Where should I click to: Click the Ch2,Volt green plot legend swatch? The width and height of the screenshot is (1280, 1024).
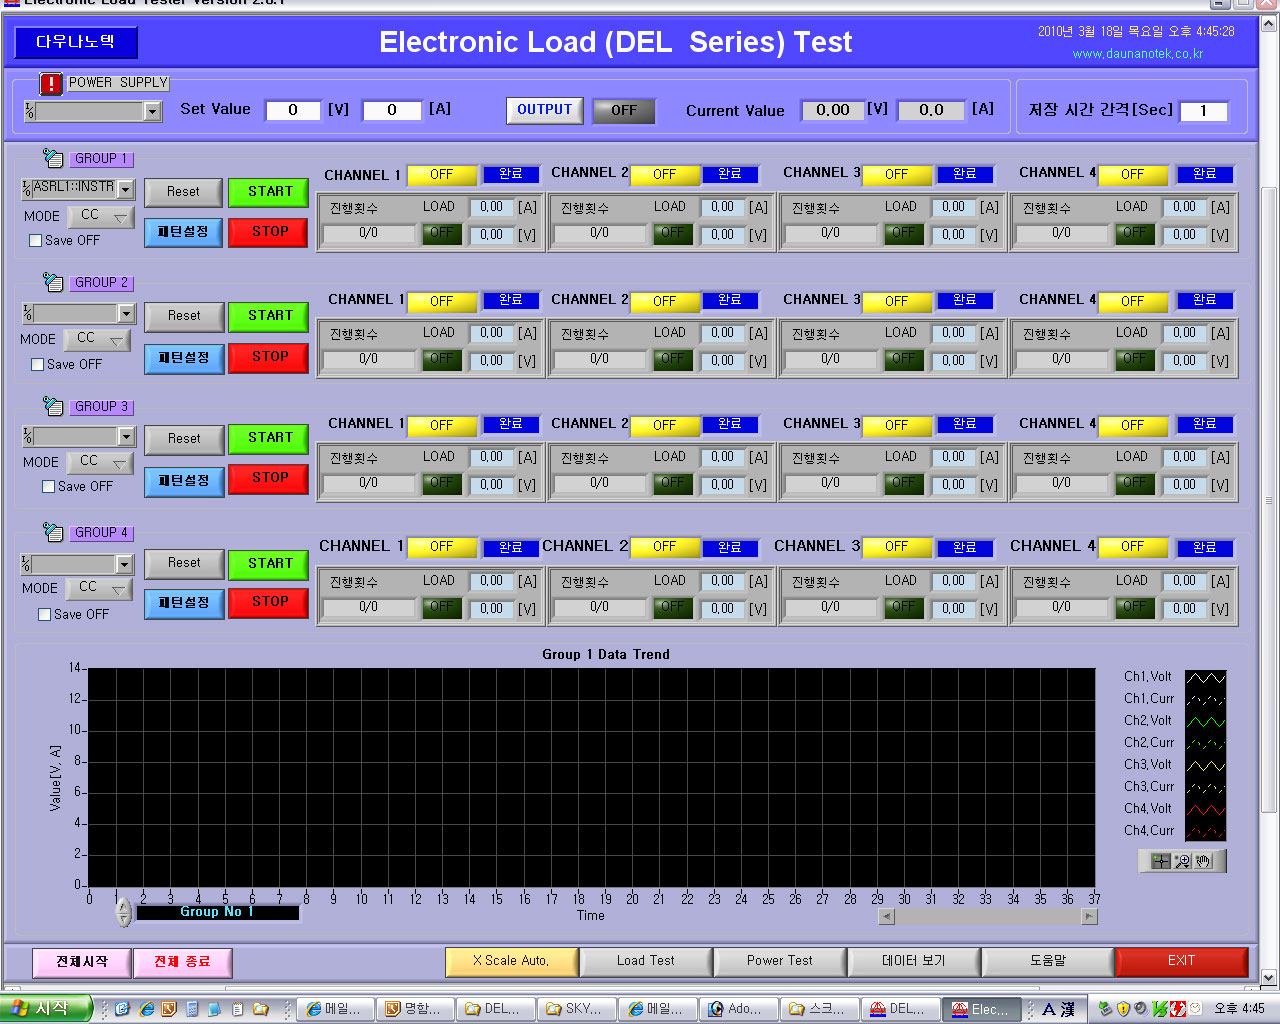(x=1205, y=721)
